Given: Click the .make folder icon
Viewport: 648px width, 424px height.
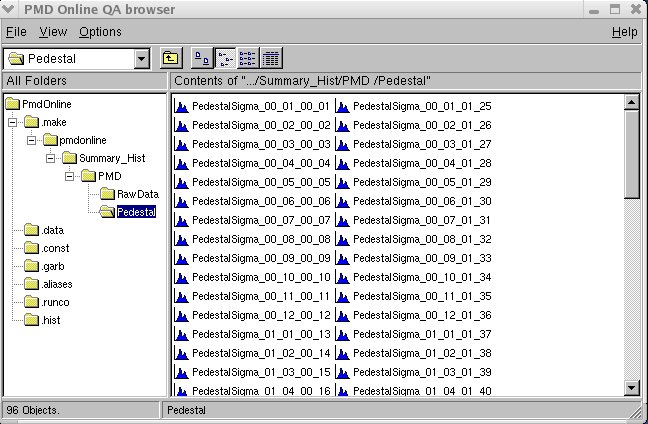Looking at the screenshot, I should [x=31, y=122].
